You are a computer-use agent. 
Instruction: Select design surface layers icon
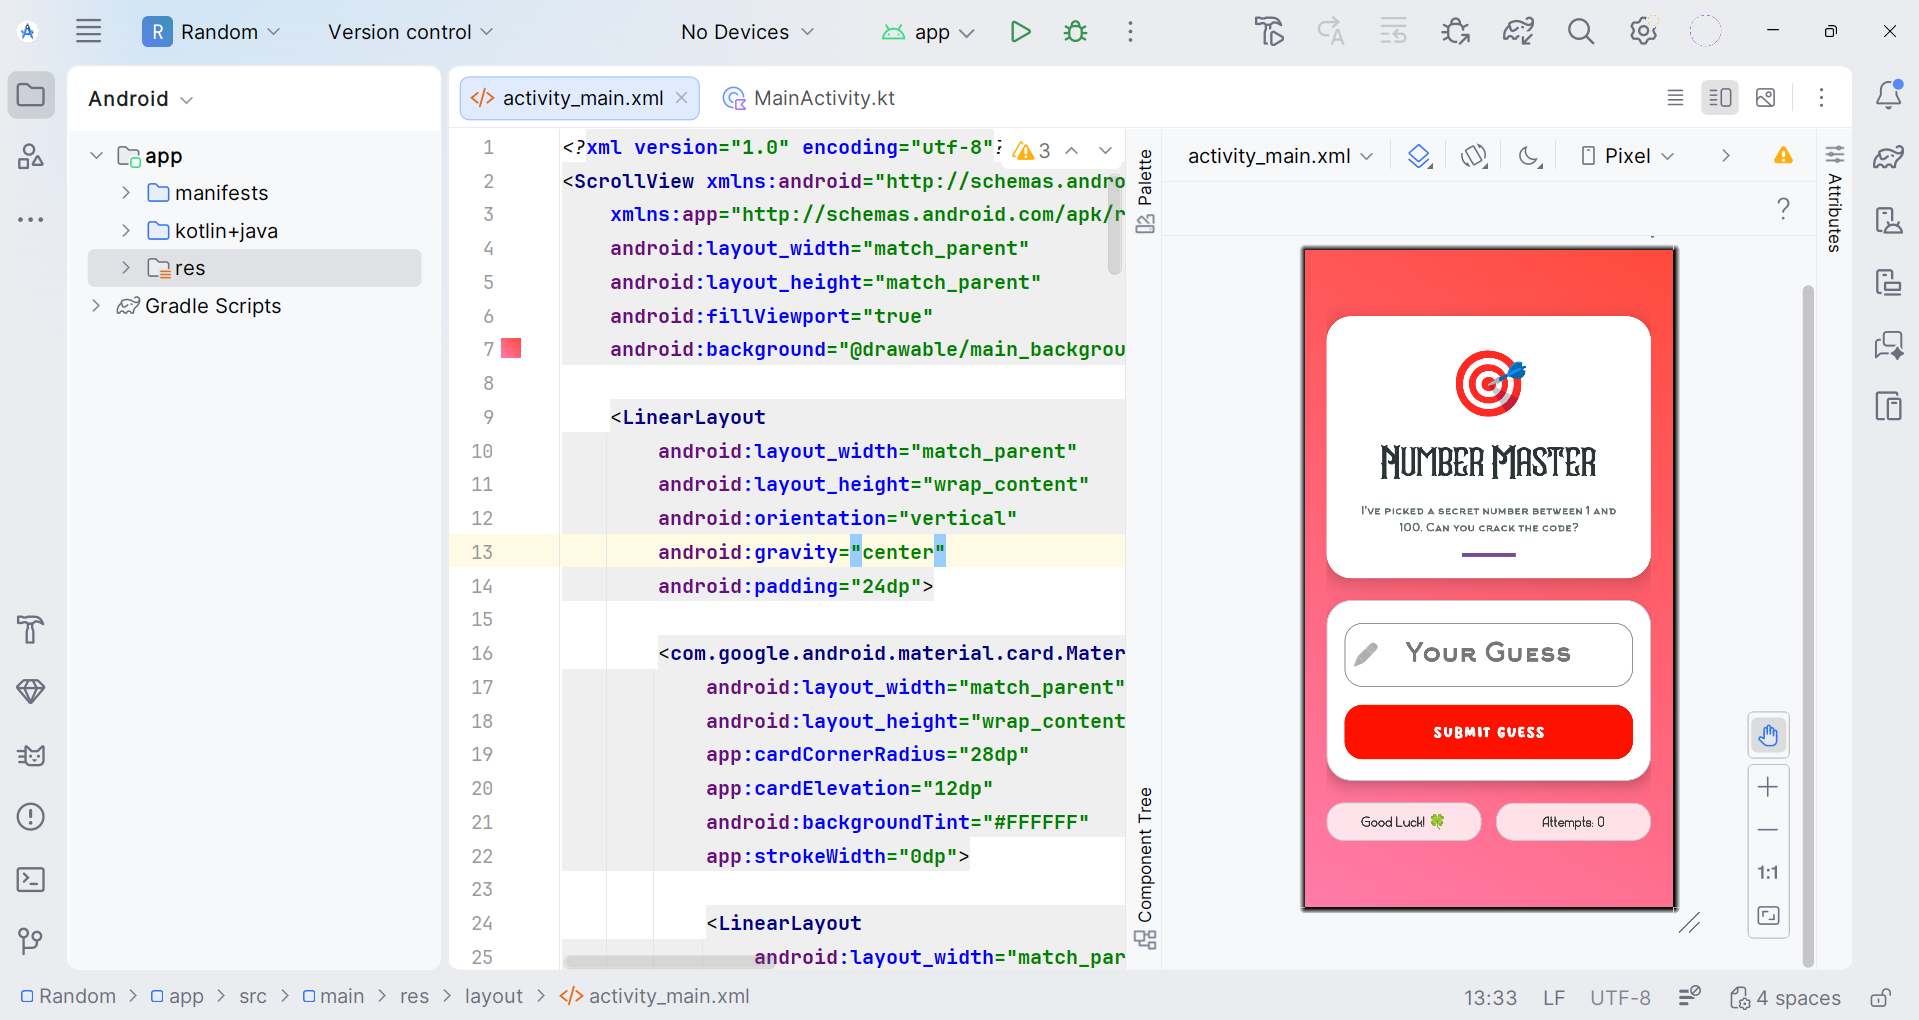[x=1420, y=156]
